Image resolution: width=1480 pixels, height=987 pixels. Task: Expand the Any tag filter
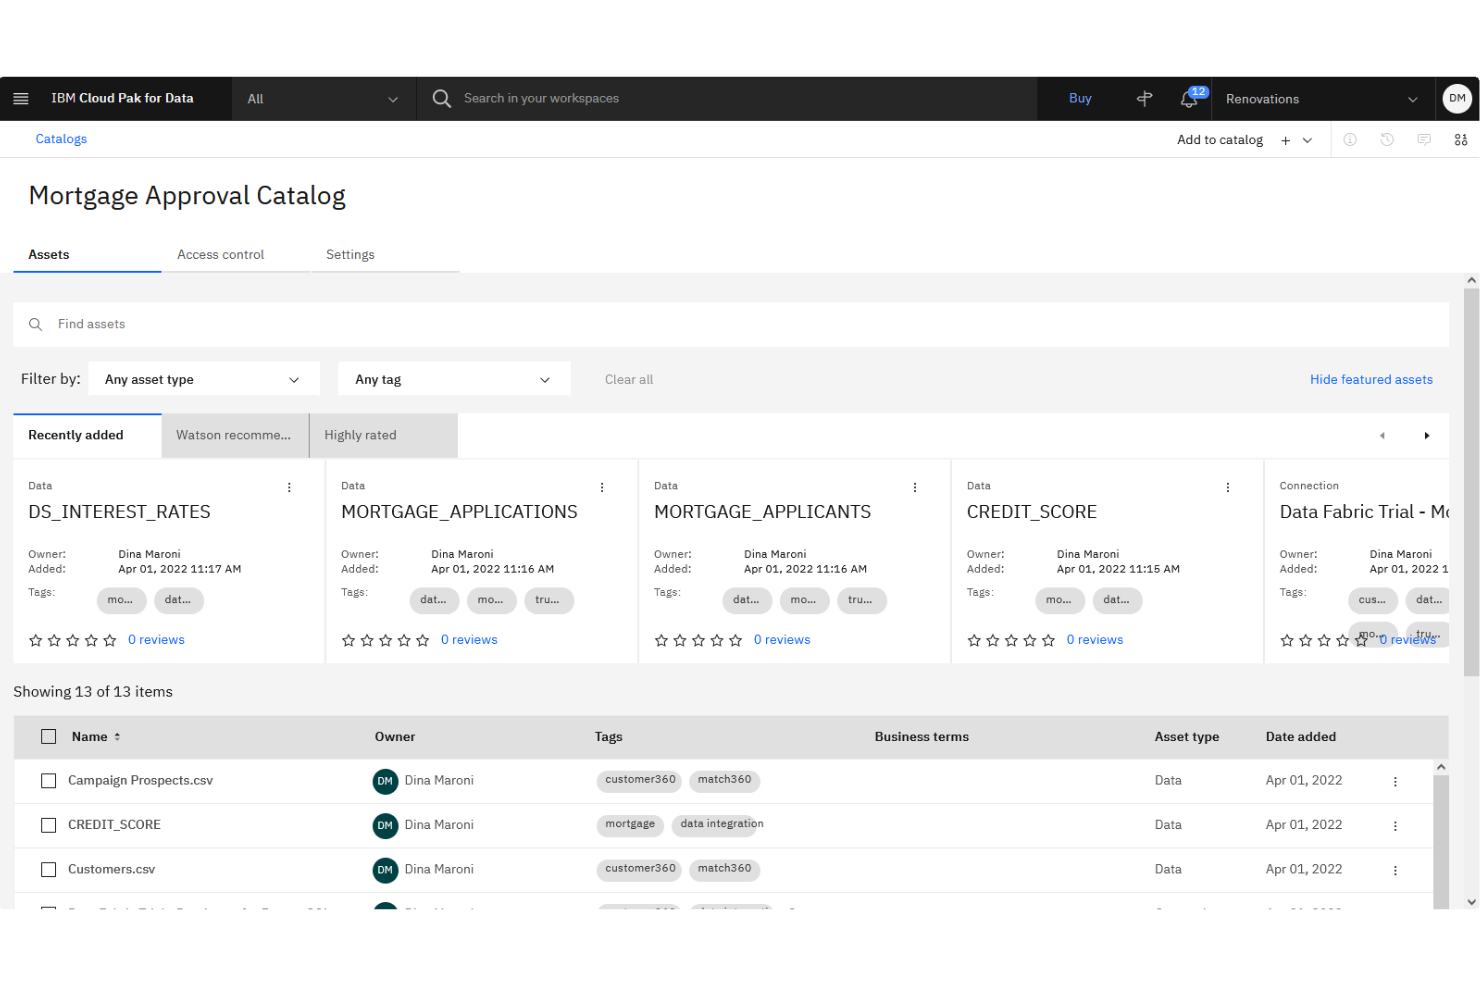click(454, 380)
